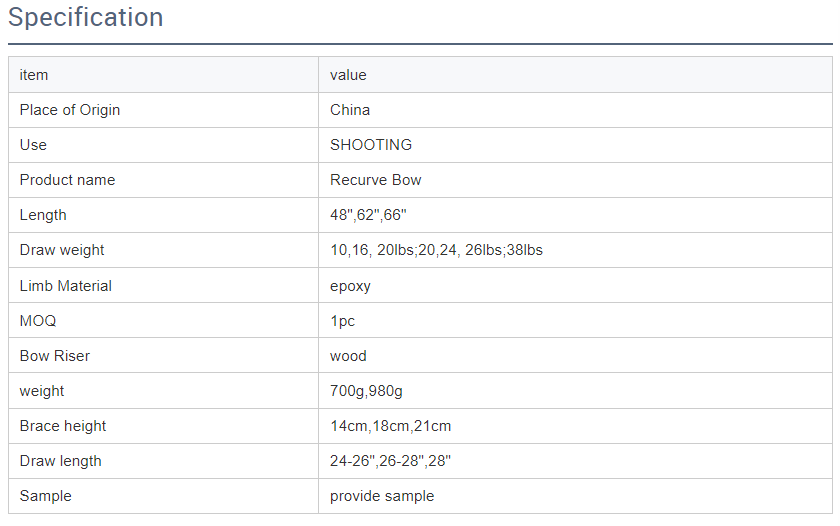The image size is (840, 526).
Task: Select the SHOOTING value
Action: coord(371,145)
